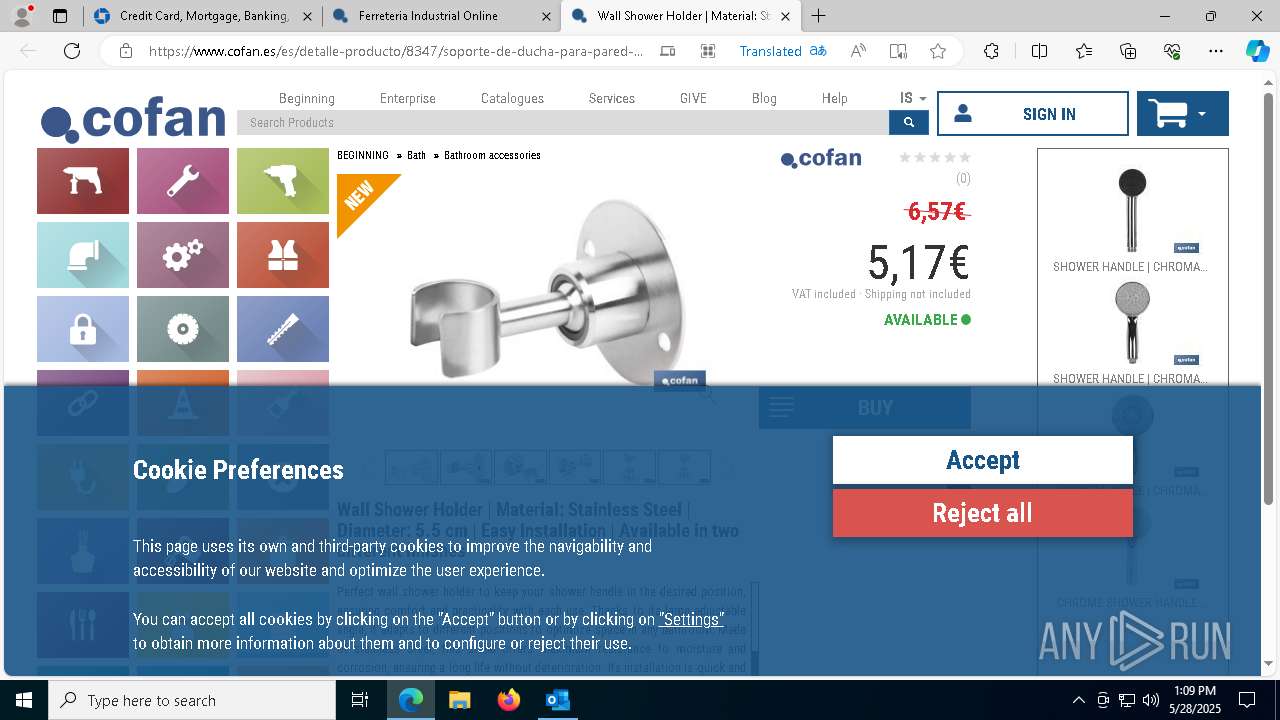Viewport: 1280px width, 720px height.
Task: Launch Firefox from taskbar
Action: pyautogui.click(x=508, y=700)
